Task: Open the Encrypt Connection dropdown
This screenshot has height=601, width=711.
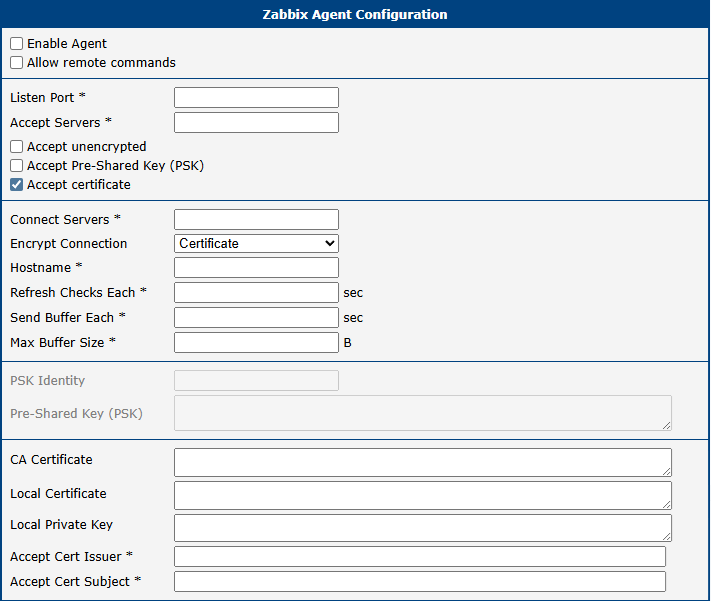Action: 256,244
